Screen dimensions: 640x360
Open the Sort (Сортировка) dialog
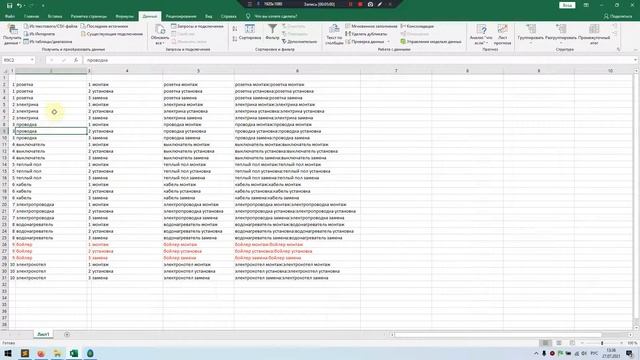coord(250,32)
